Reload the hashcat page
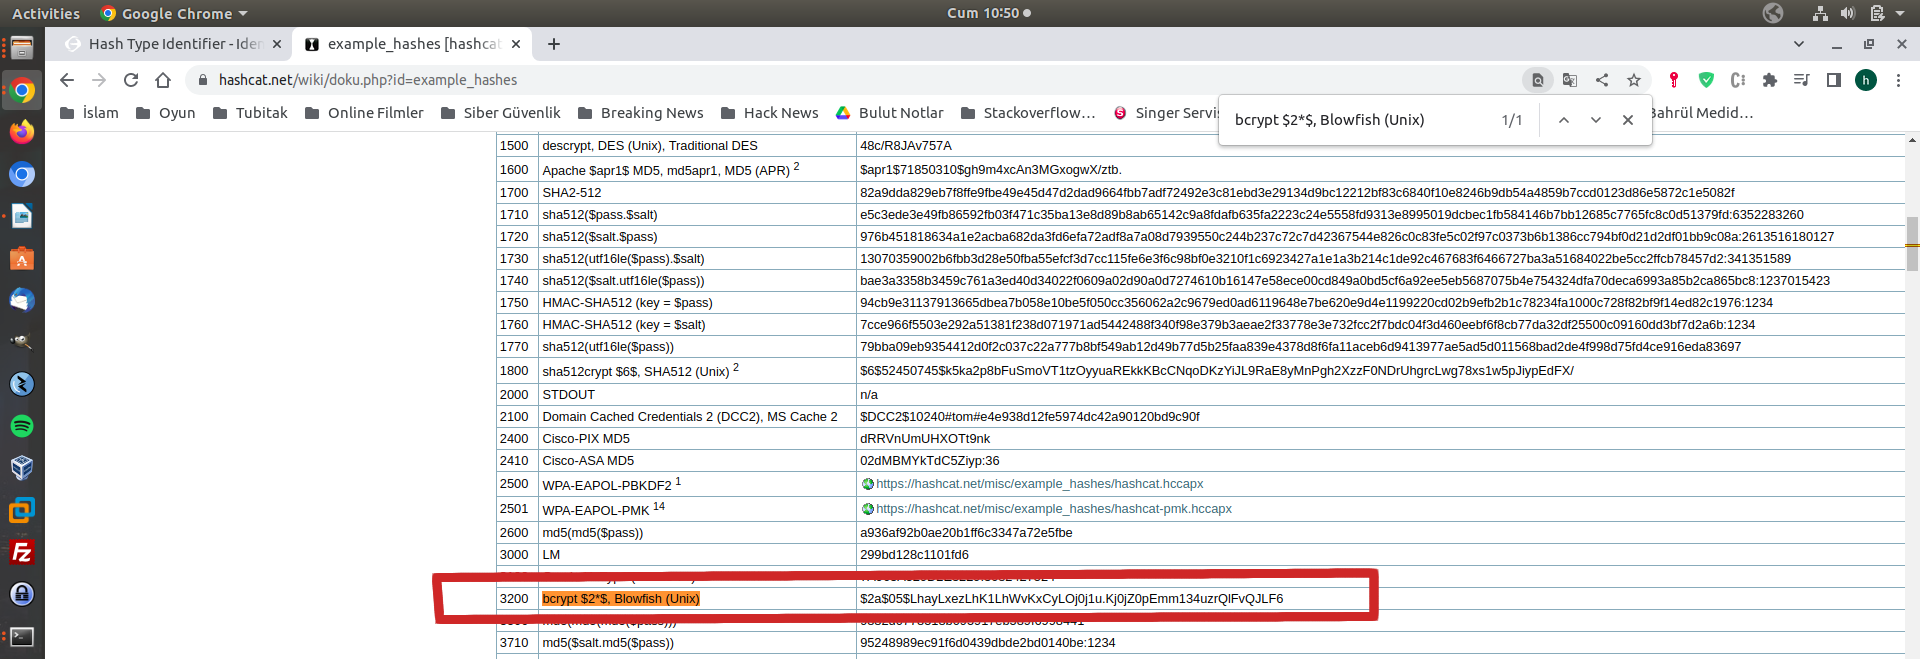 (131, 80)
